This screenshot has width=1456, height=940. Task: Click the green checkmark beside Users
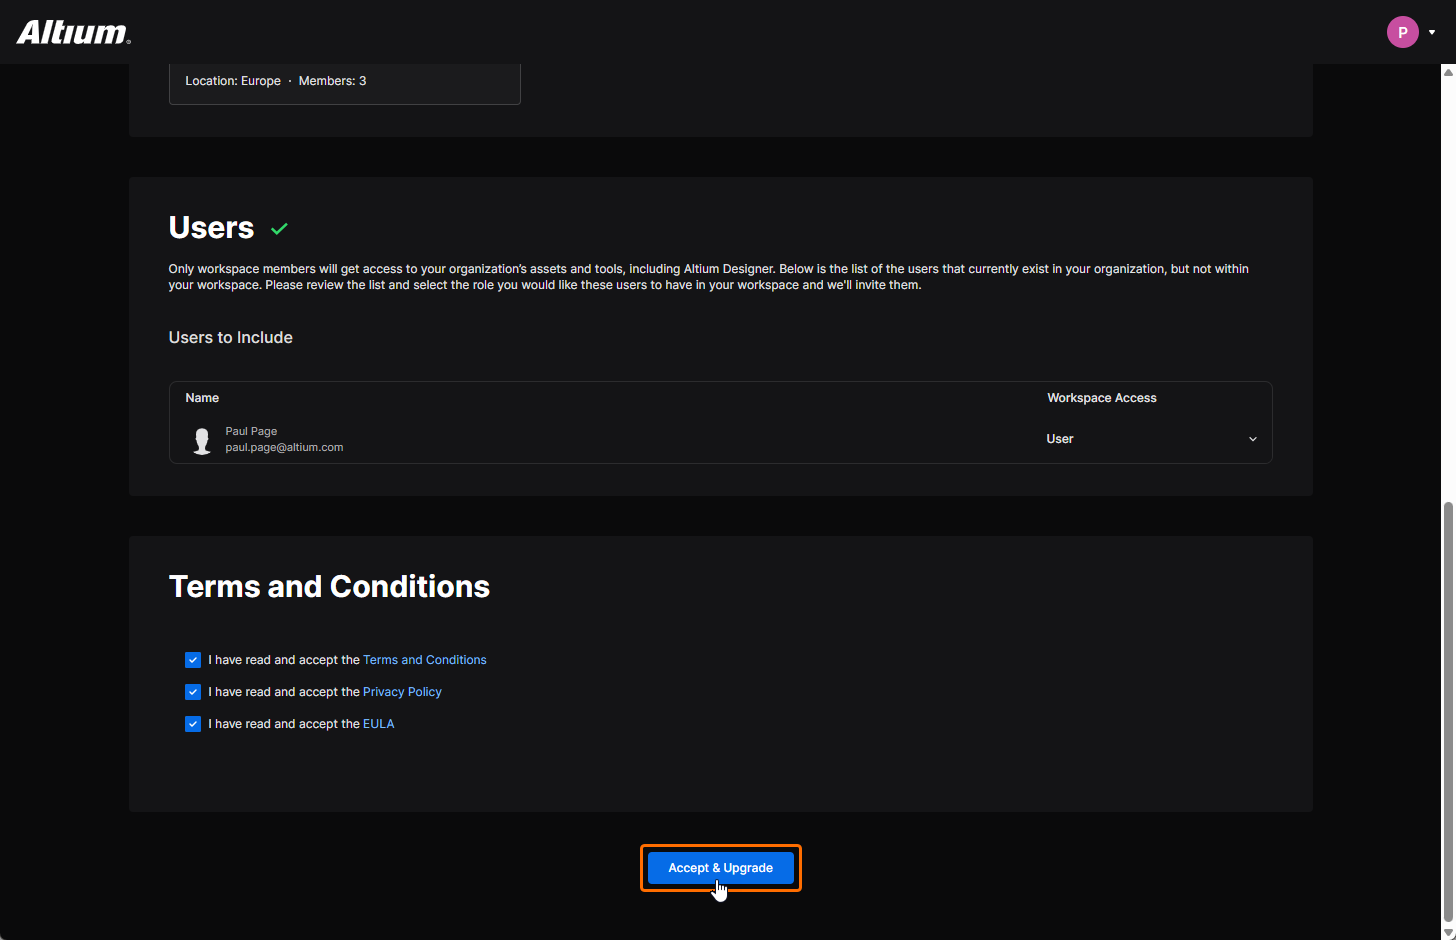point(279,229)
